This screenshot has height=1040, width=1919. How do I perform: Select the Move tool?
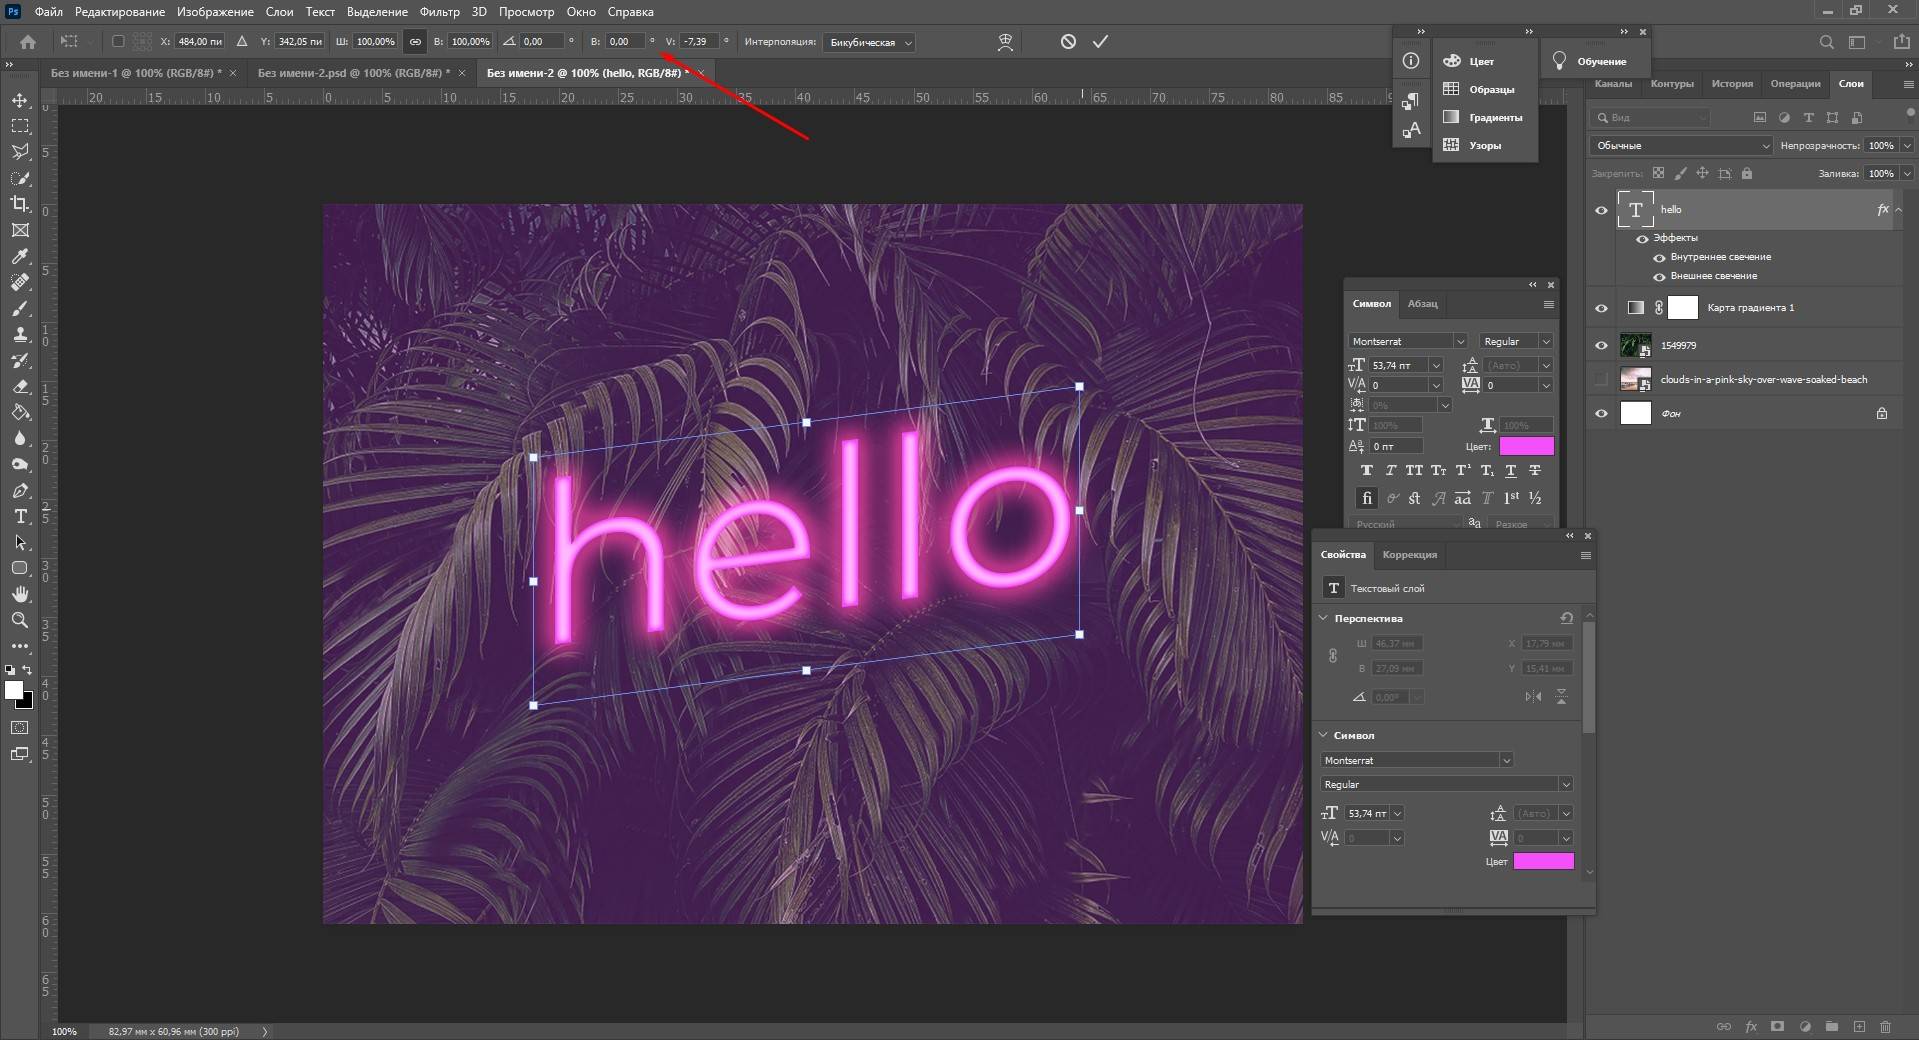point(20,100)
